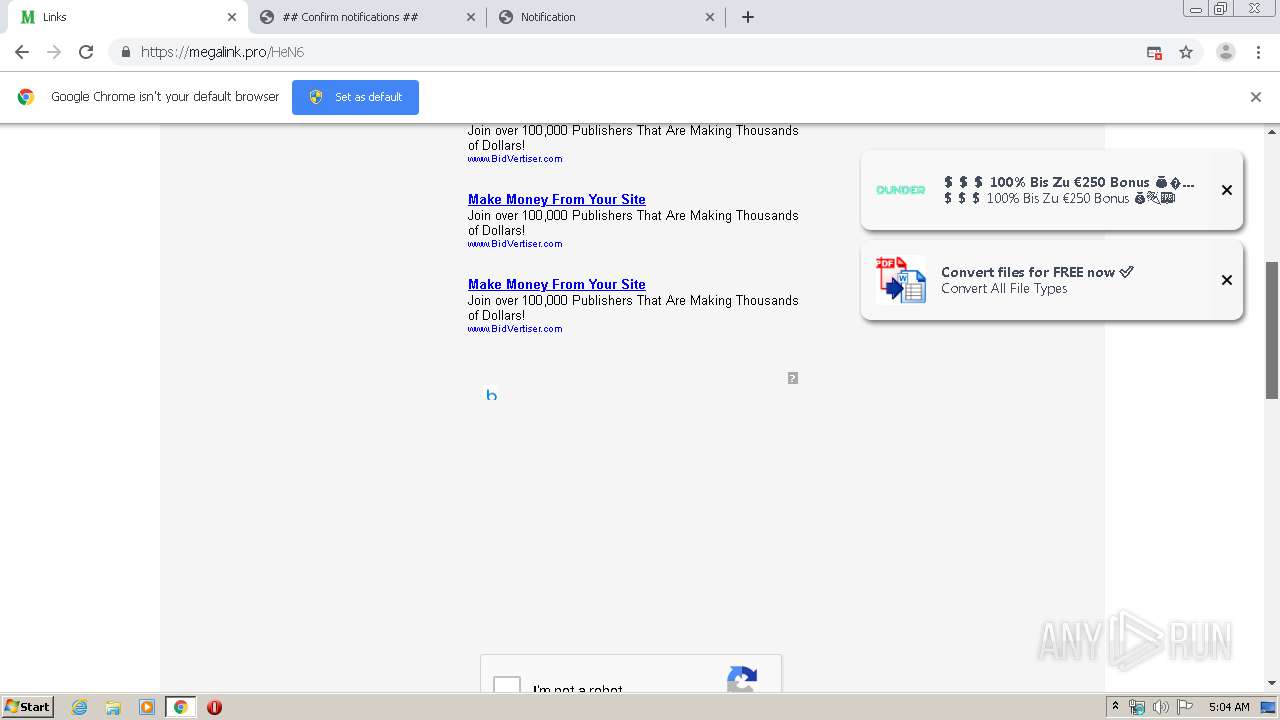Close the Links tab
The image size is (1280, 720).
point(232,17)
